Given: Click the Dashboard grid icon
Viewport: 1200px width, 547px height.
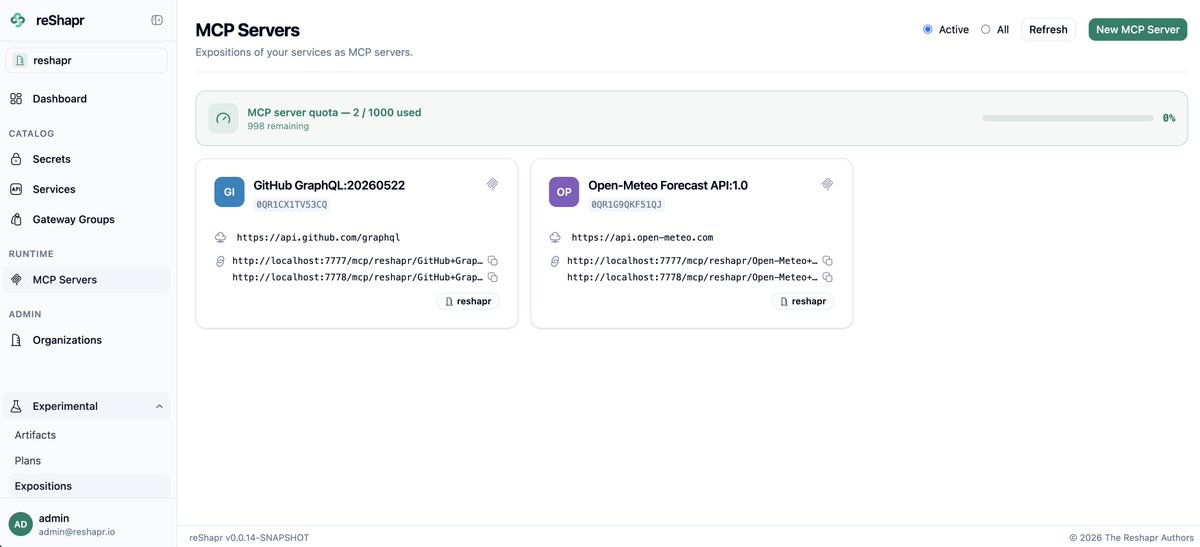Looking at the screenshot, I should pos(16,99).
